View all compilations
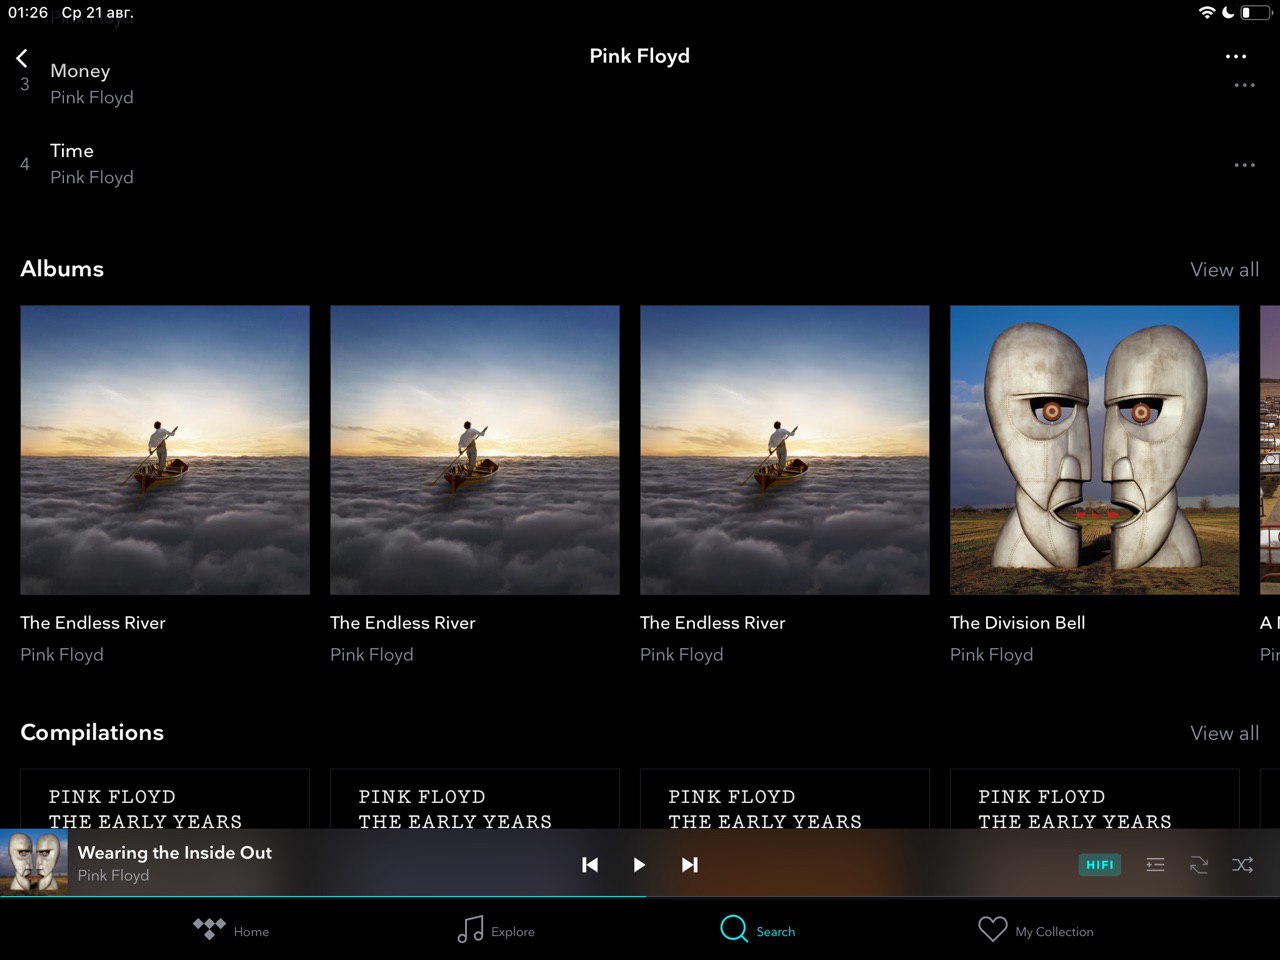Viewport: 1280px width, 960px height. coord(1224,734)
